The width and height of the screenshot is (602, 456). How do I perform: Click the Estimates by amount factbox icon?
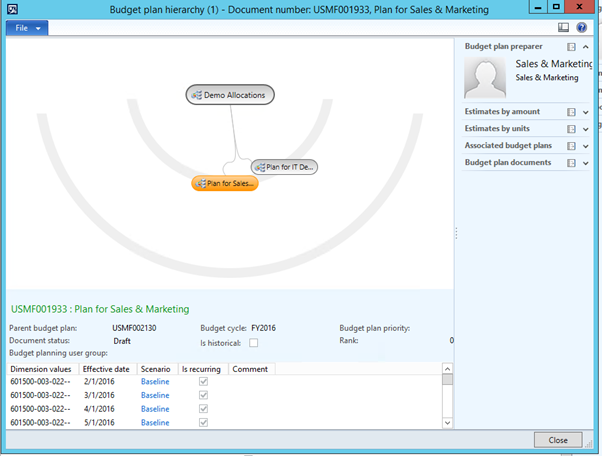[x=571, y=112]
